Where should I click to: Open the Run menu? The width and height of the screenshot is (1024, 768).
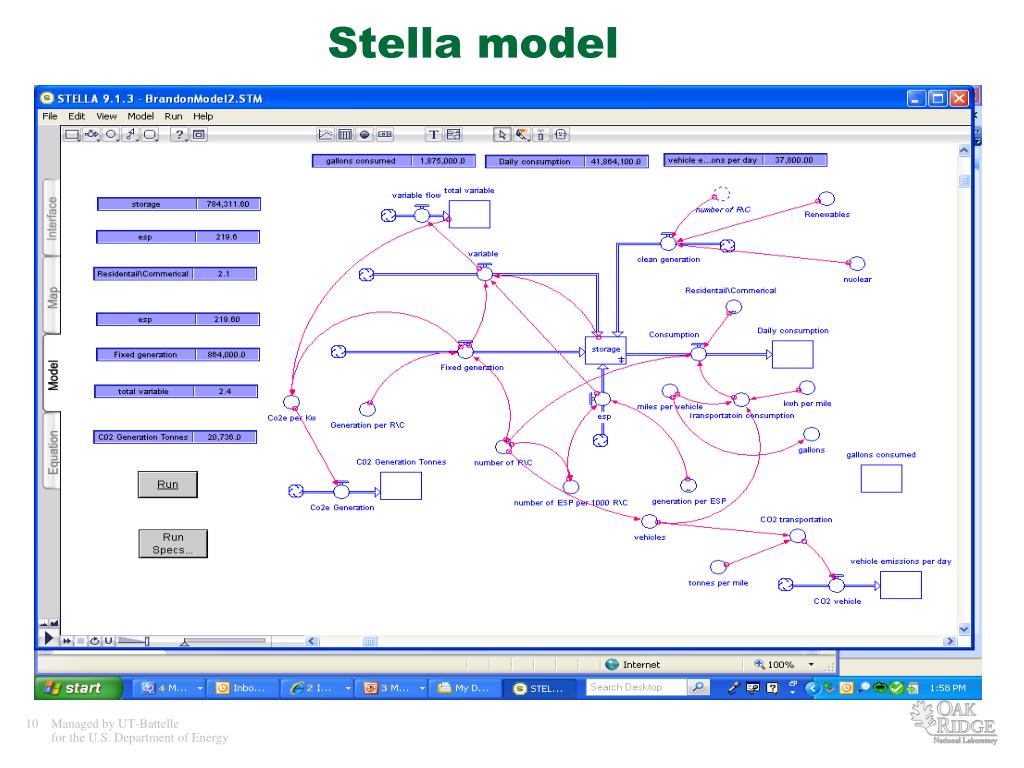click(x=173, y=116)
